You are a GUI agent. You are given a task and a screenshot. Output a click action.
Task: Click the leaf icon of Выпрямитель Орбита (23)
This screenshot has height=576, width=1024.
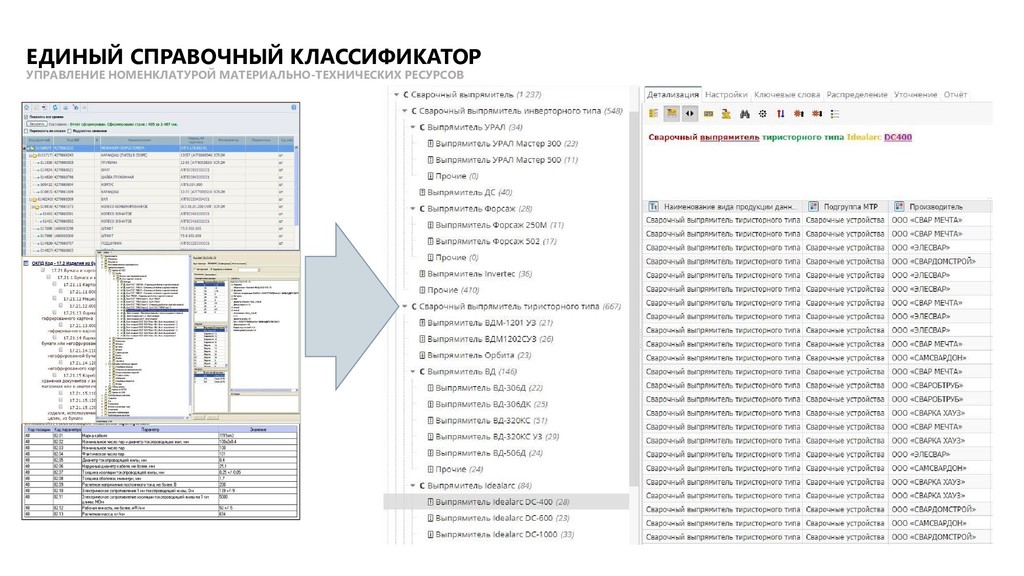point(422,355)
